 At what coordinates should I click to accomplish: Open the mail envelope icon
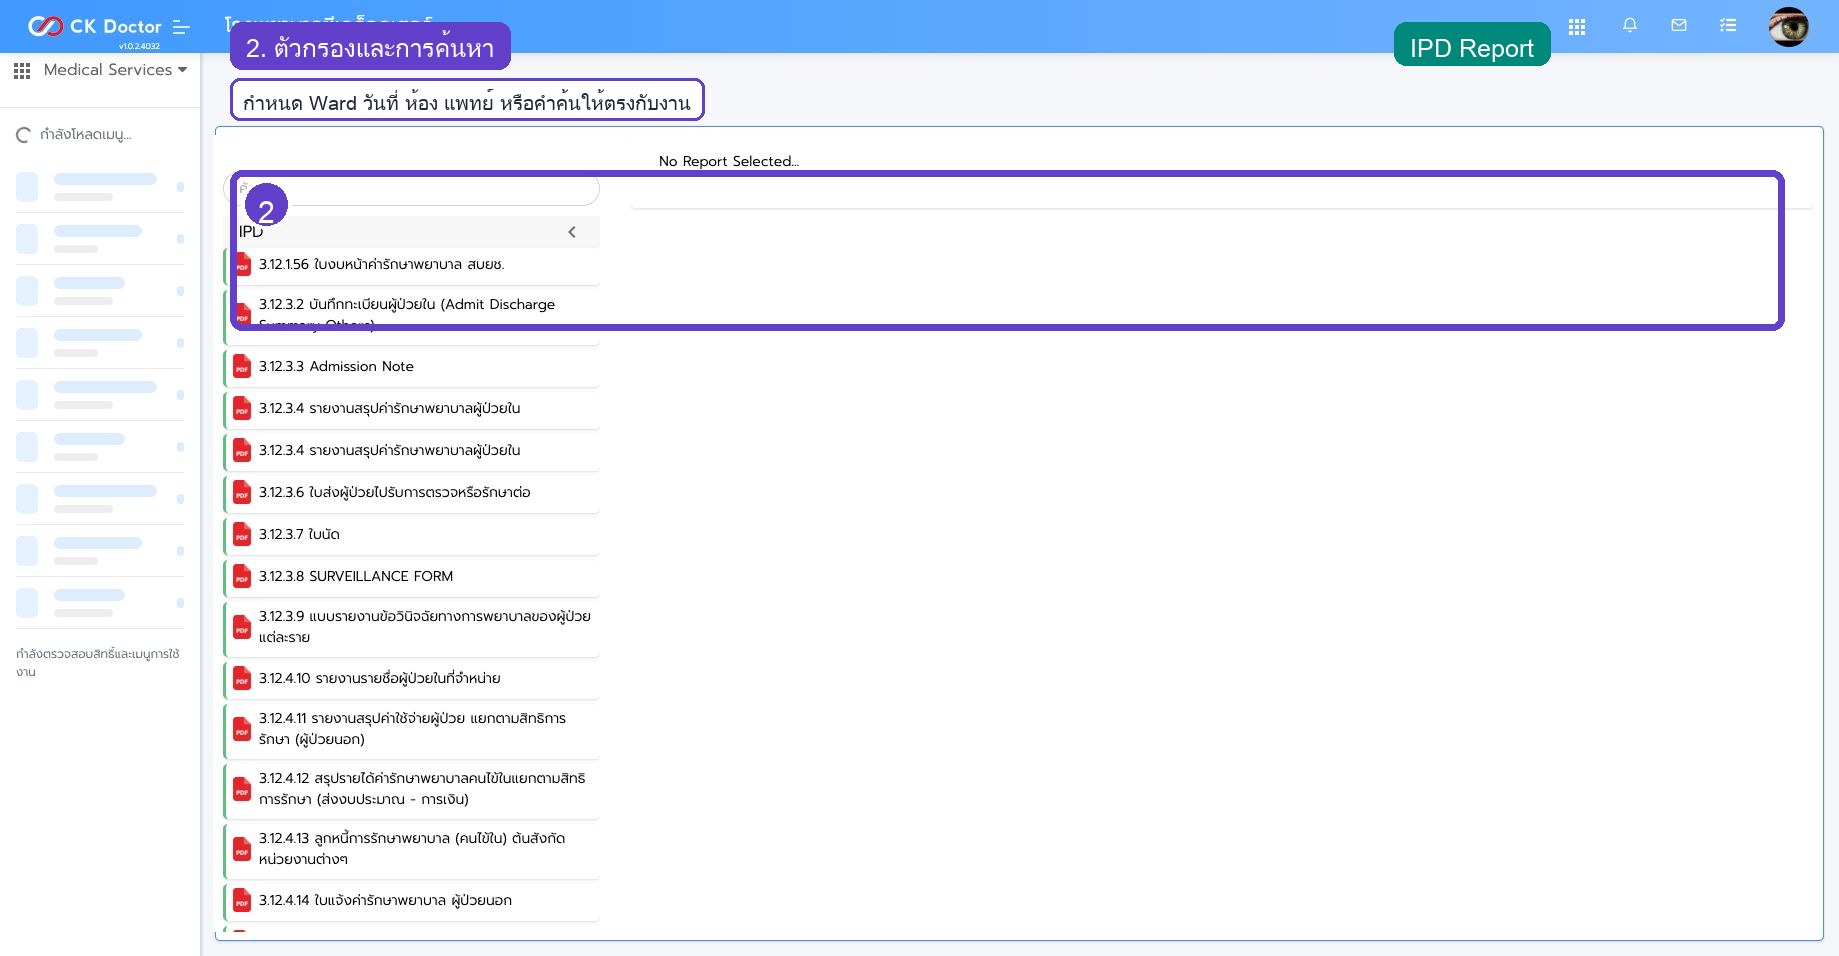tap(1679, 26)
